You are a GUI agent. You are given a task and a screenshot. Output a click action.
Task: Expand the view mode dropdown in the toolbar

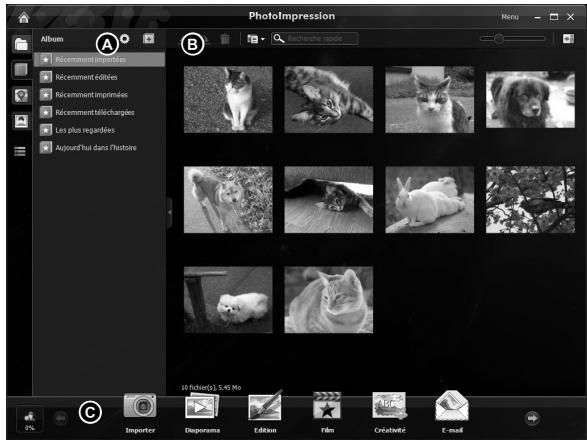tap(256, 39)
